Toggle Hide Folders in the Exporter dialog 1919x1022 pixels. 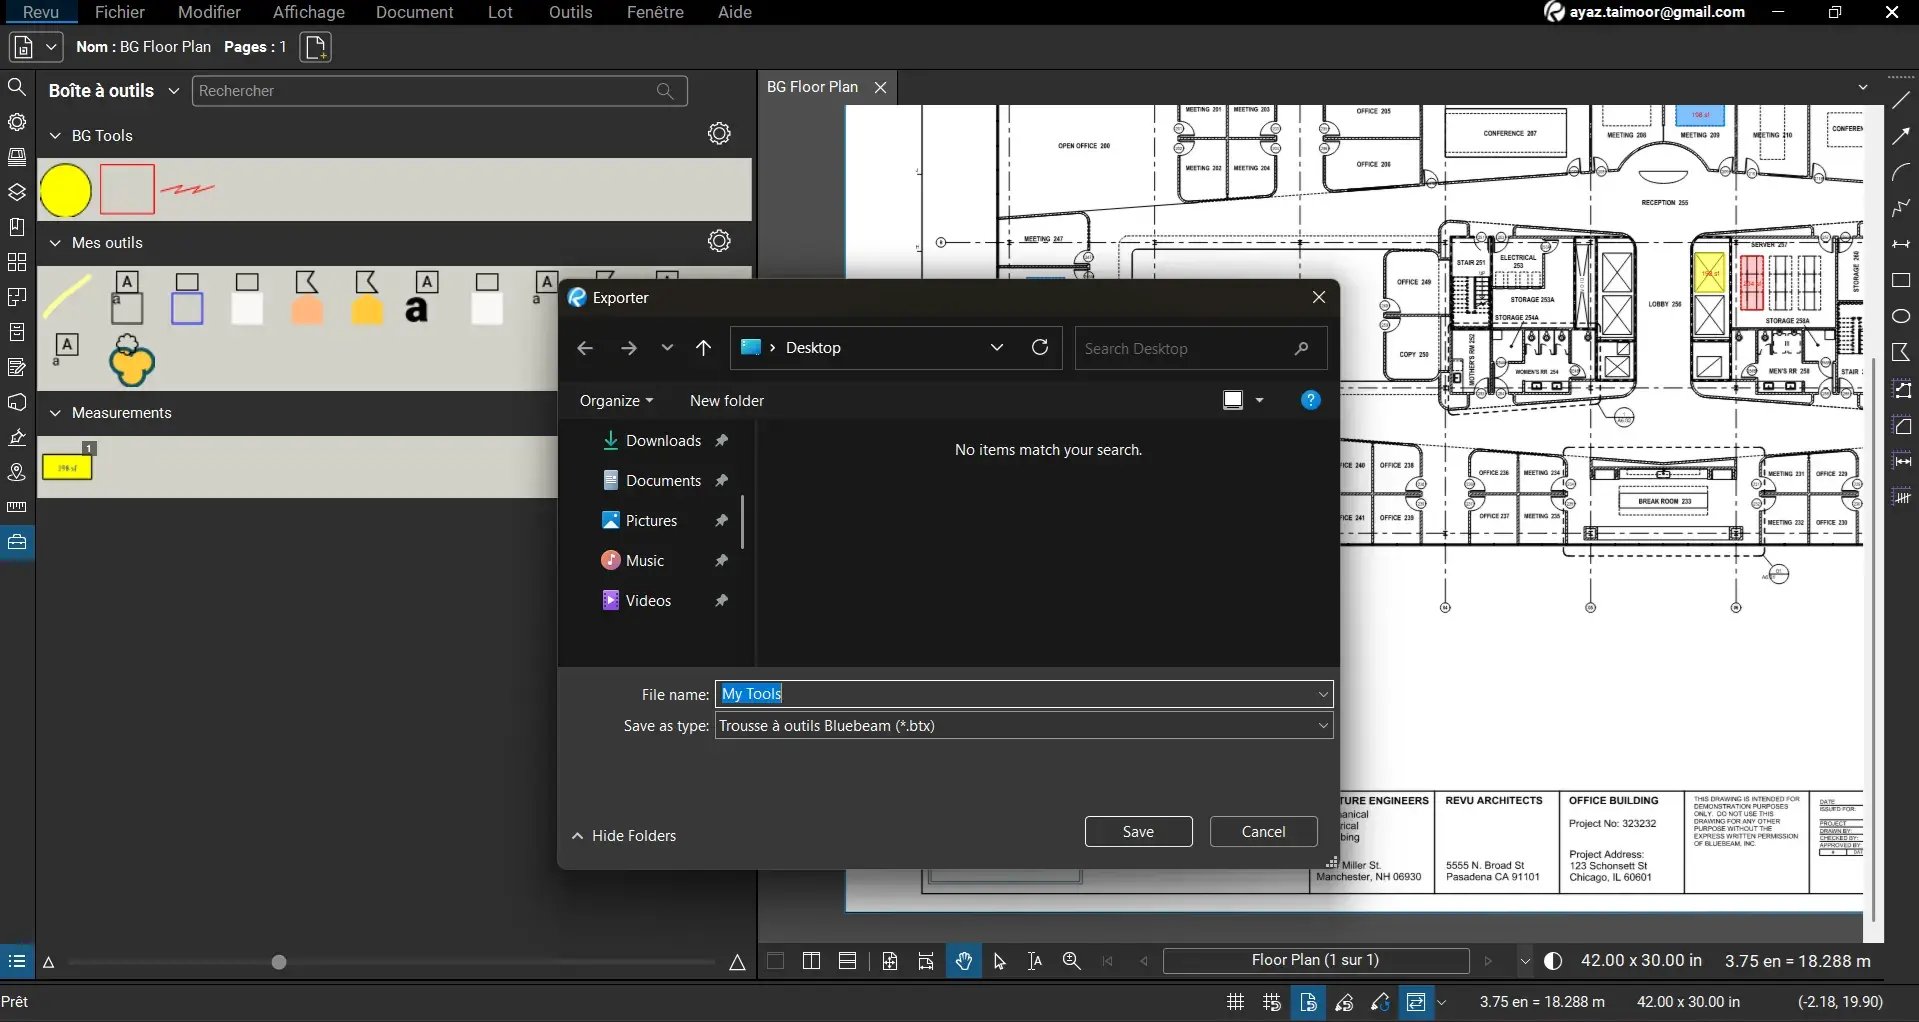pyautogui.click(x=624, y=836)
